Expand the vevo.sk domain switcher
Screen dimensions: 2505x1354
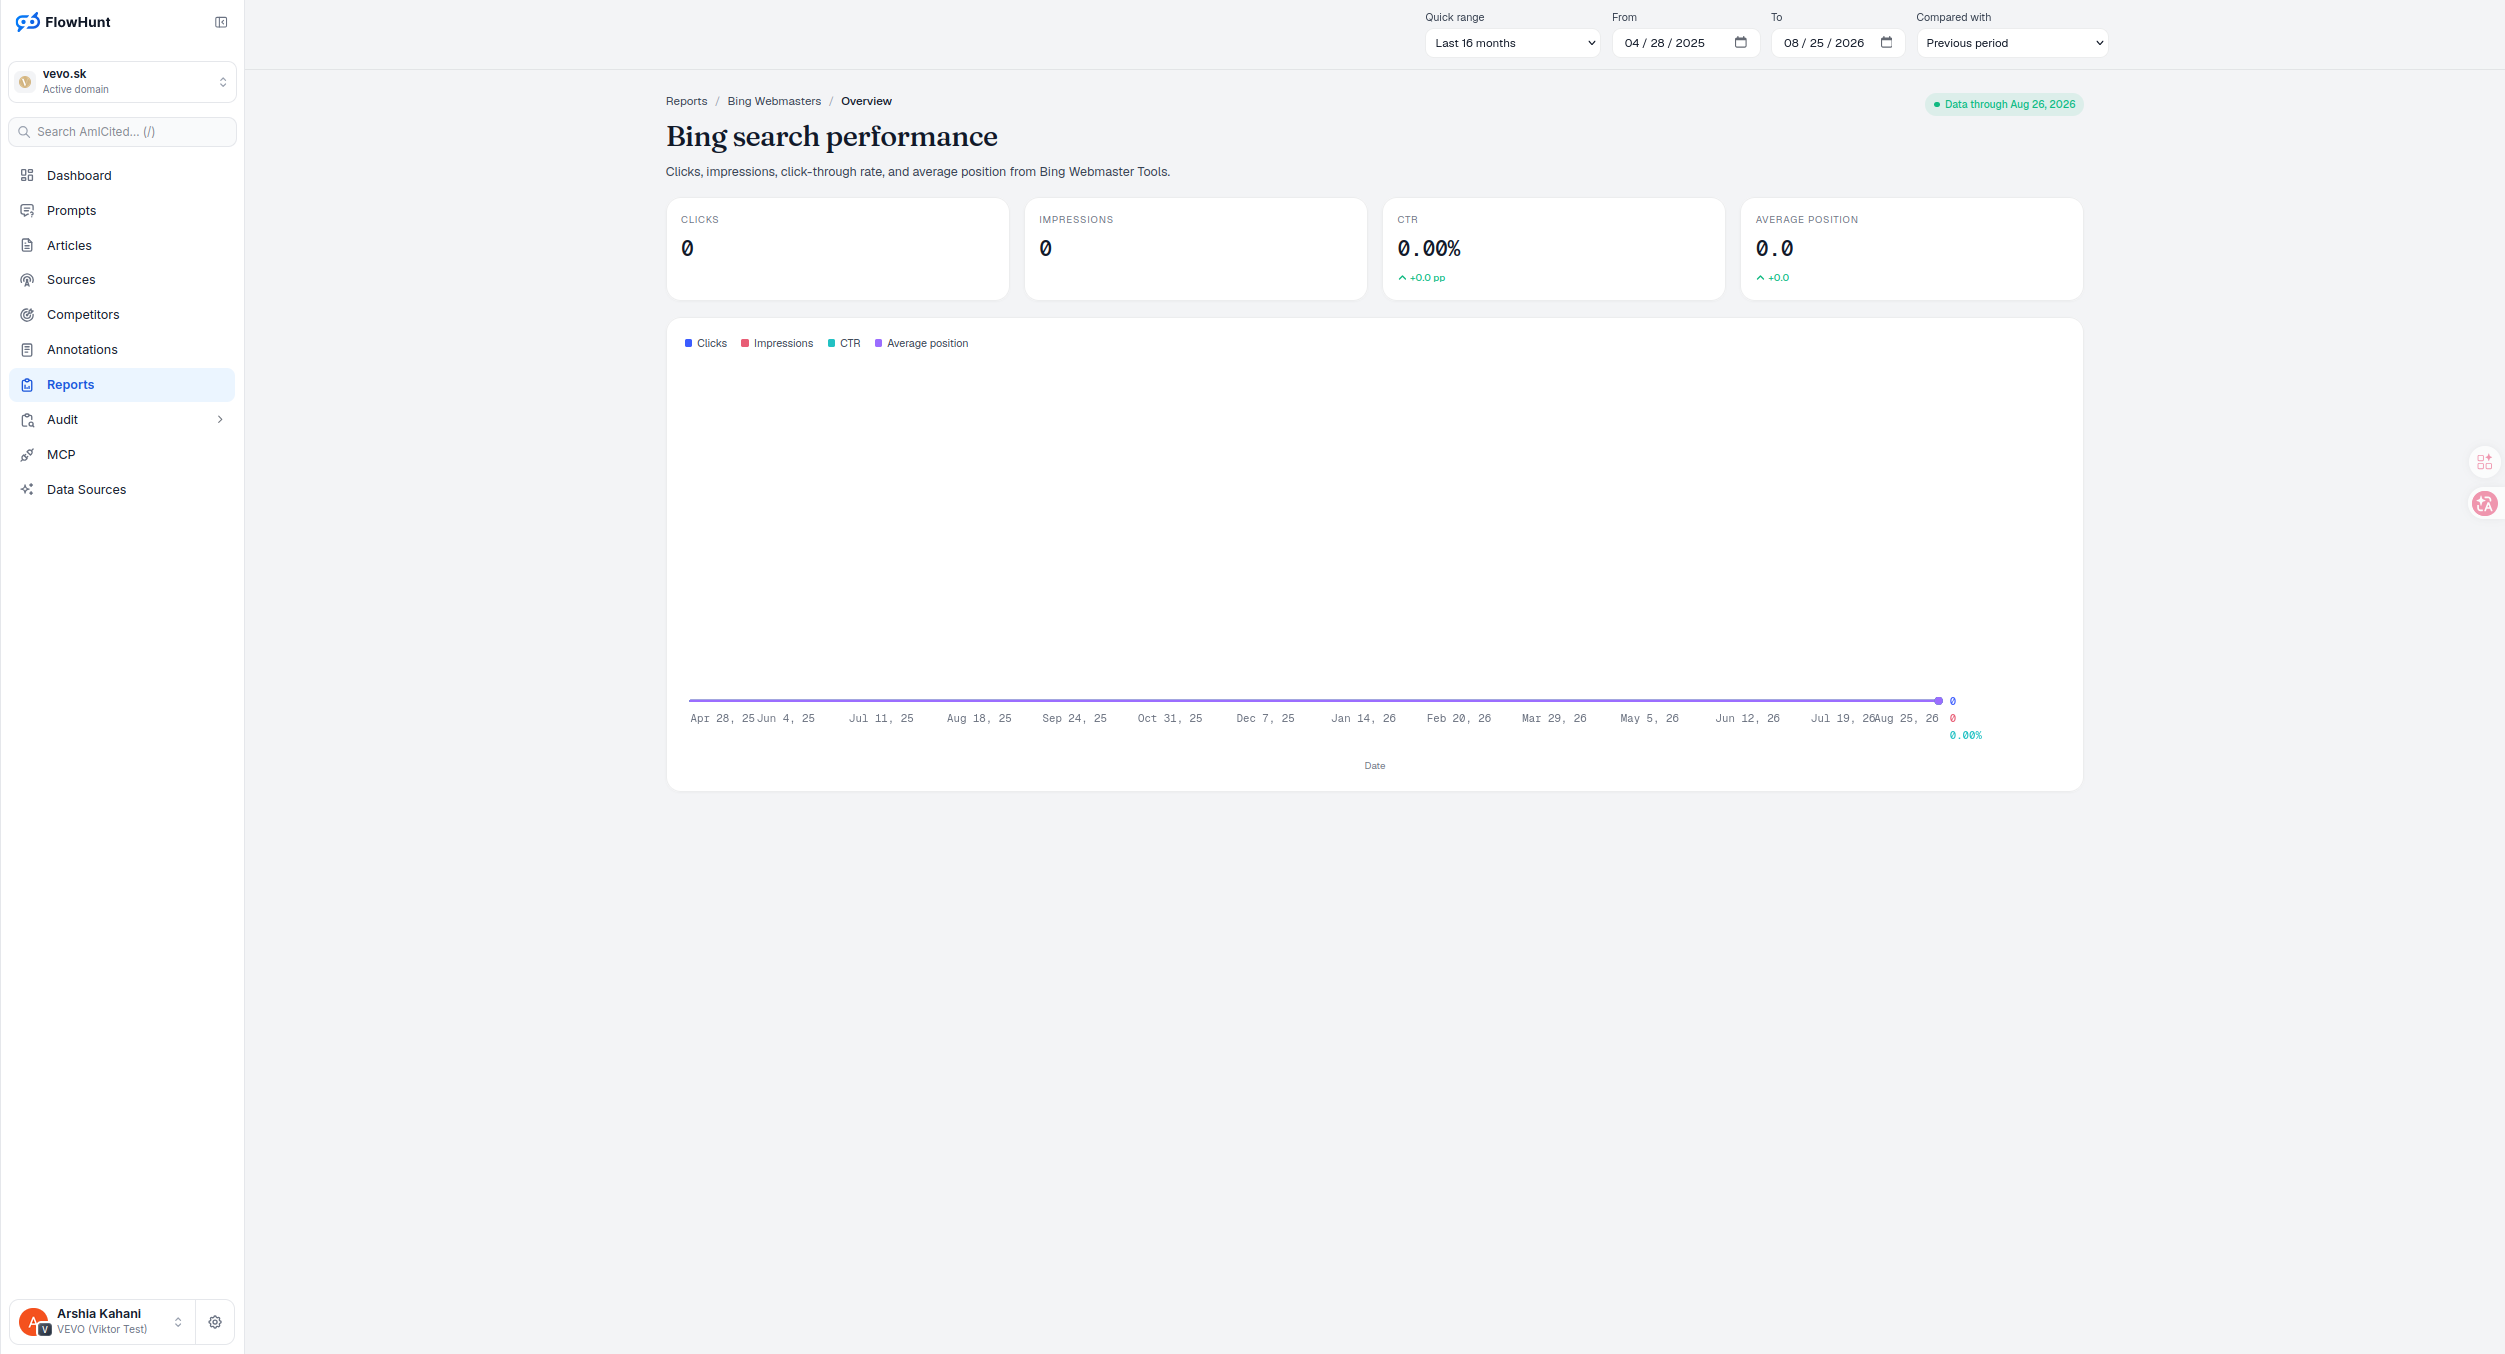pyautogui.click(x=223, y=82)
